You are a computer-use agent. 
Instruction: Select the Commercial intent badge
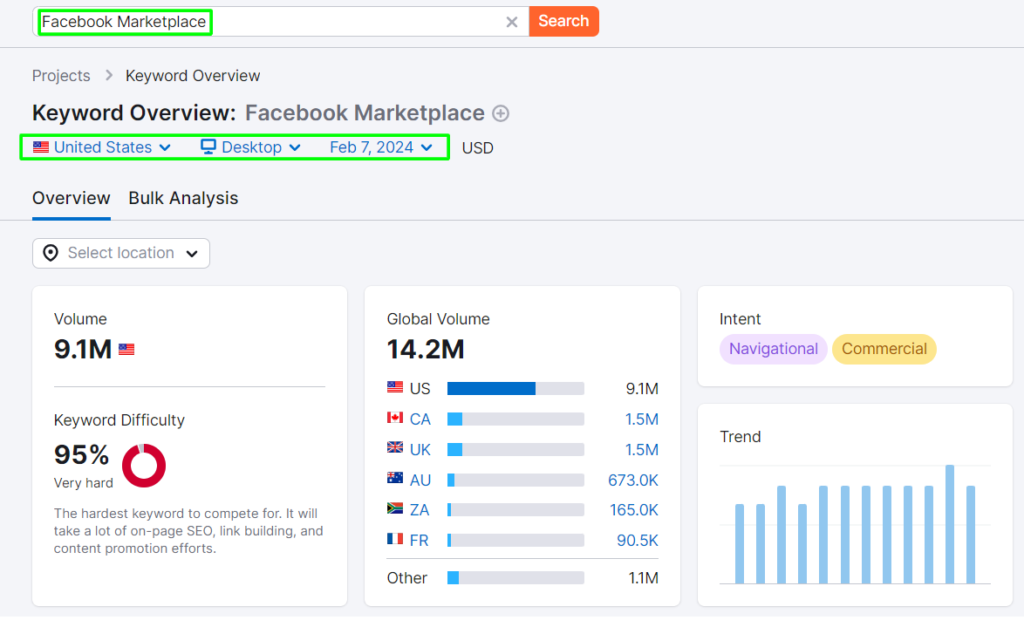[x=884, y=349]
